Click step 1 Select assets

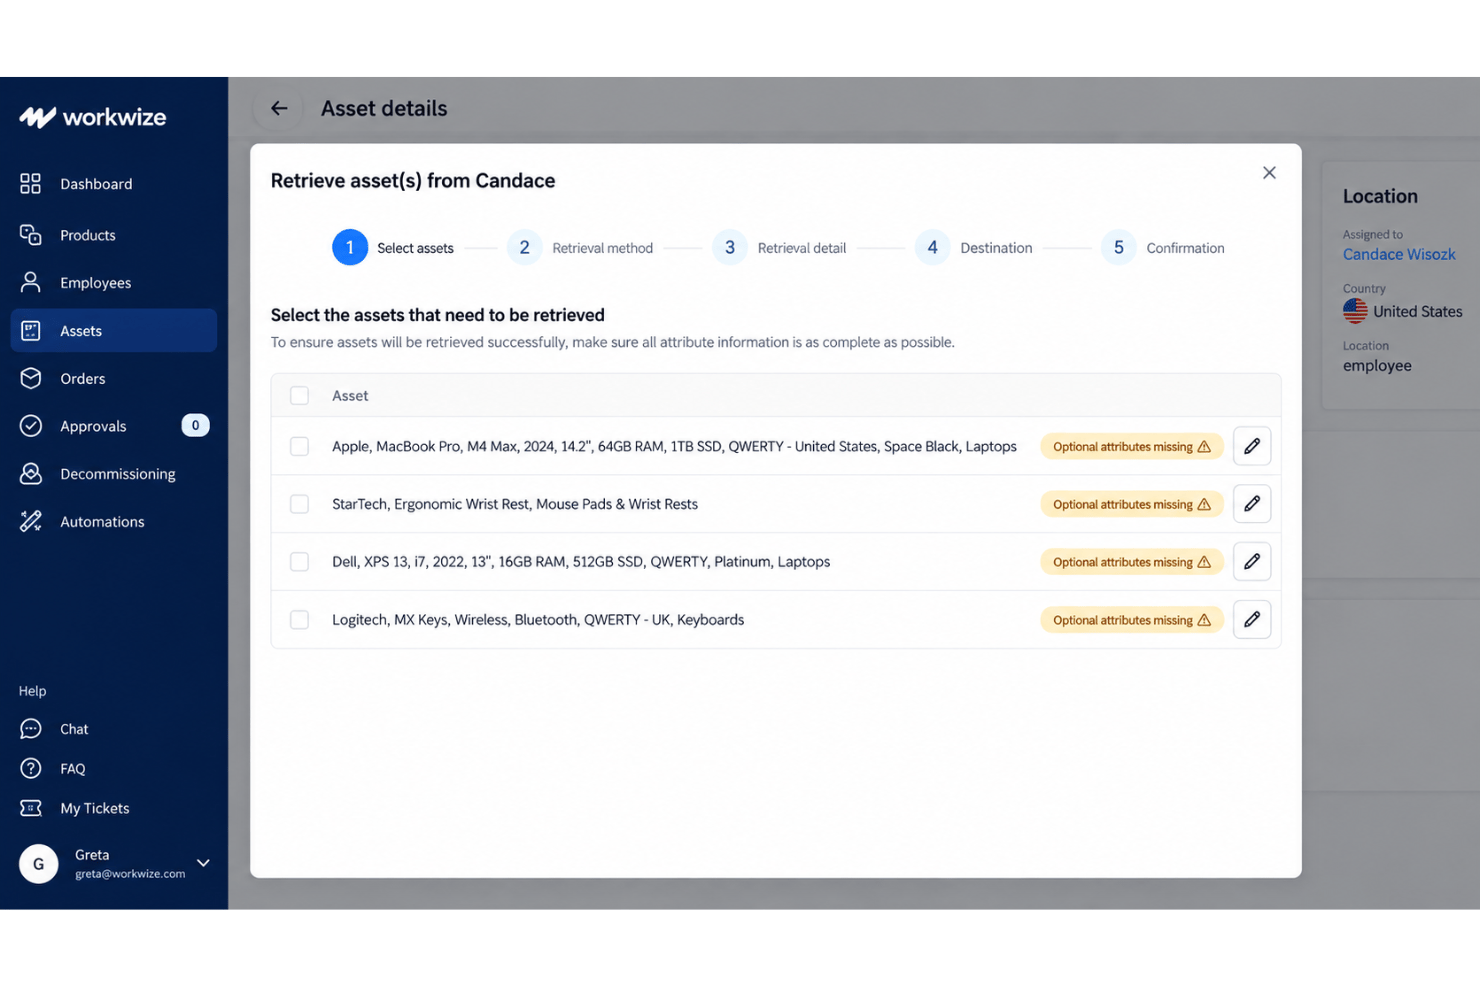click(x=393, y=248)
